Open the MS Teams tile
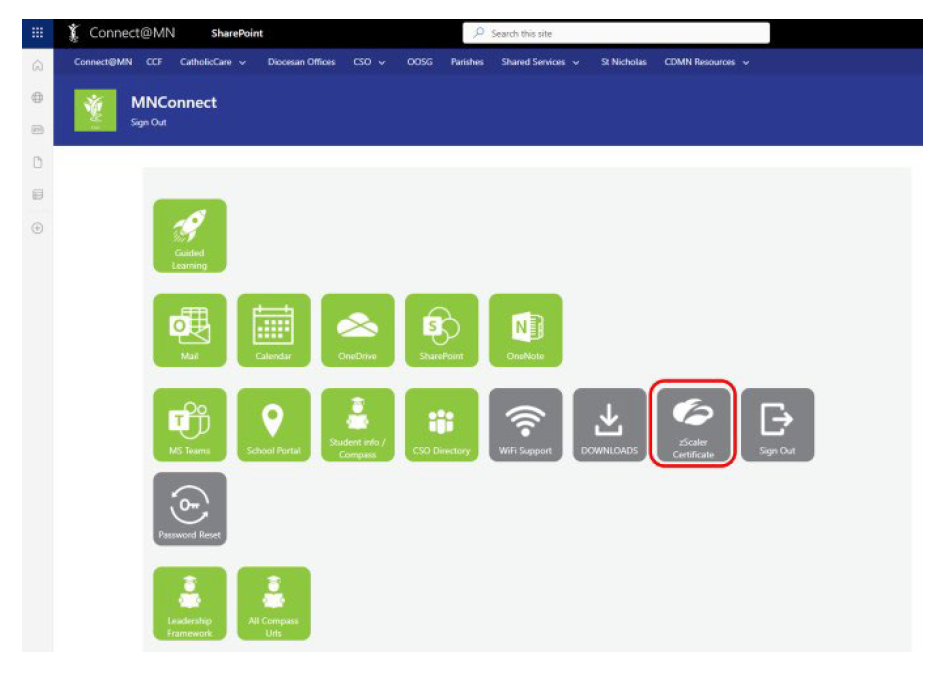 coord(189,425)
